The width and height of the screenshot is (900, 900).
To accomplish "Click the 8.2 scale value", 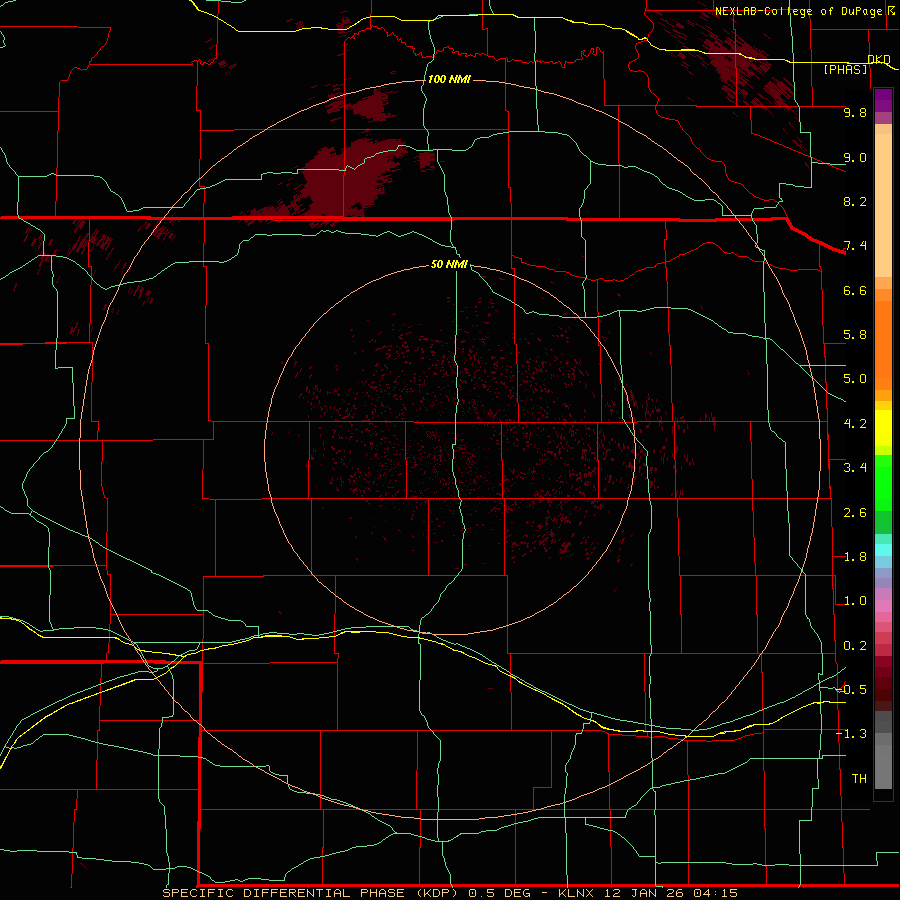I will coord(855,201).
